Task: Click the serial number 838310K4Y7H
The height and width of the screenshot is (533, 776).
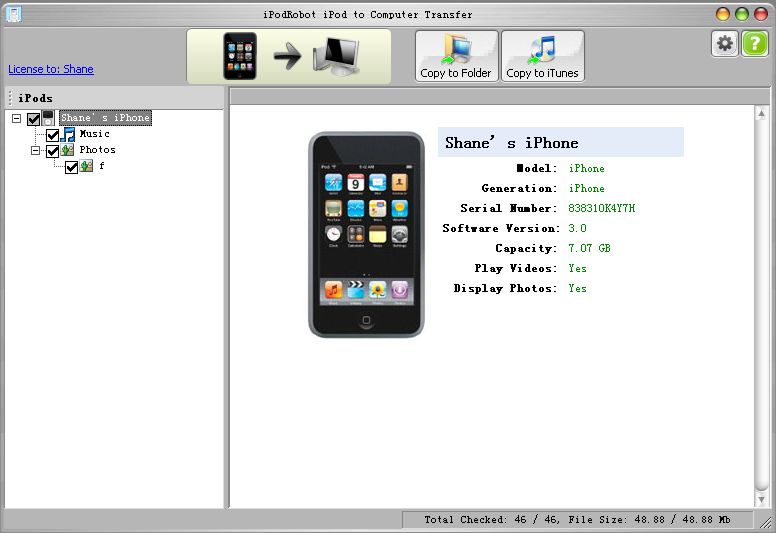Action: tap(601, 208)
